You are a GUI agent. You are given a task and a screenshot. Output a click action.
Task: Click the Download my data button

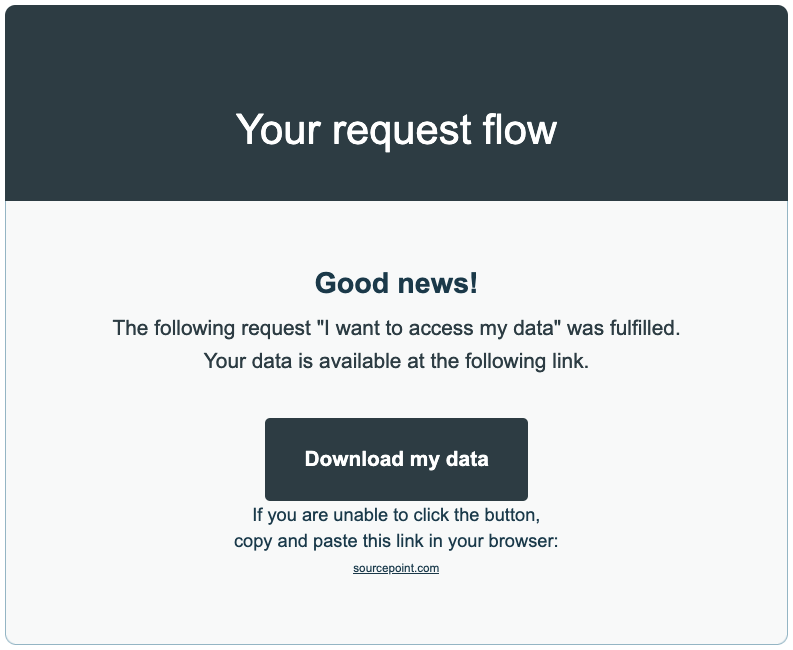tap(396, 459)
